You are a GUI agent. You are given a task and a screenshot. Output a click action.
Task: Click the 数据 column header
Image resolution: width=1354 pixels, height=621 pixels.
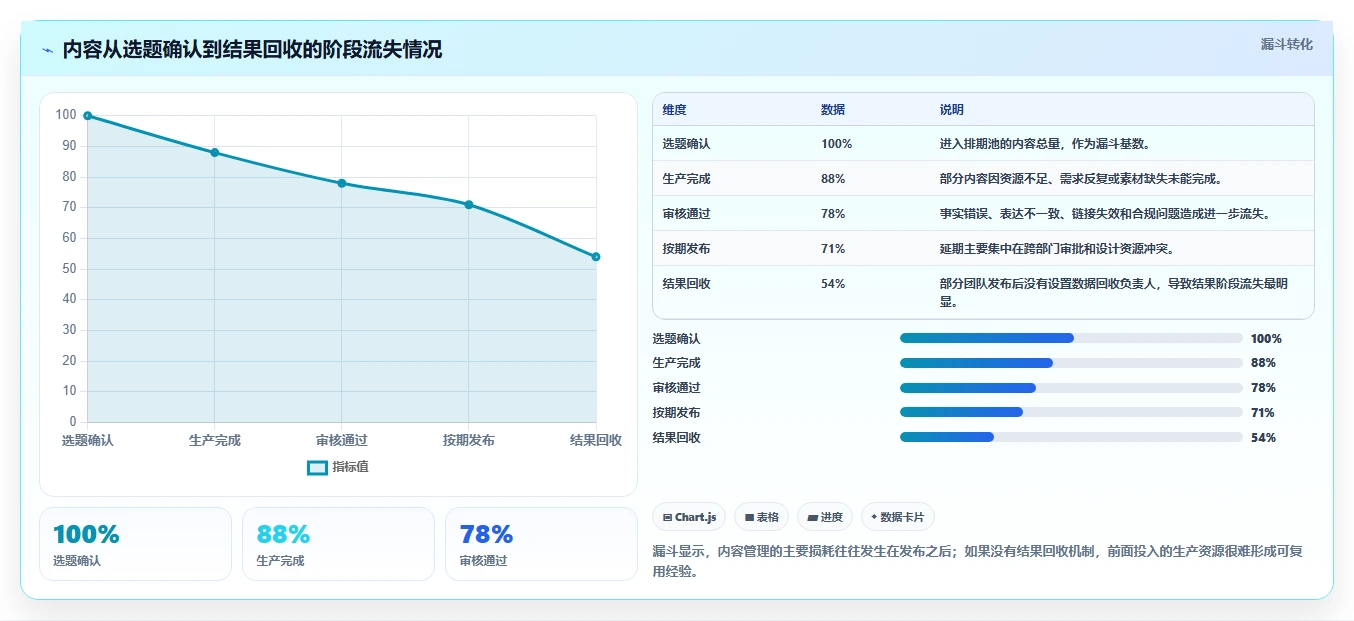[833, 110]
